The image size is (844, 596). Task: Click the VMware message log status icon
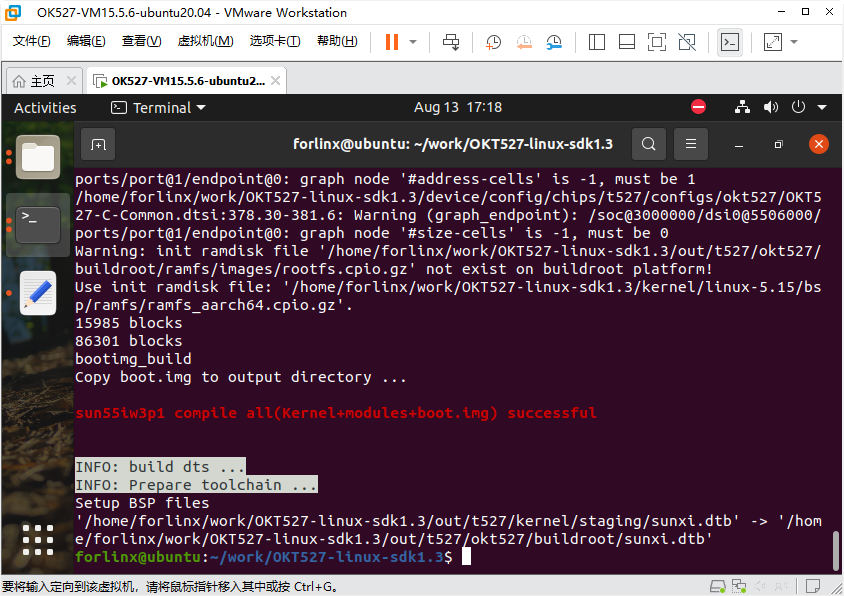(x=812, y=586)
